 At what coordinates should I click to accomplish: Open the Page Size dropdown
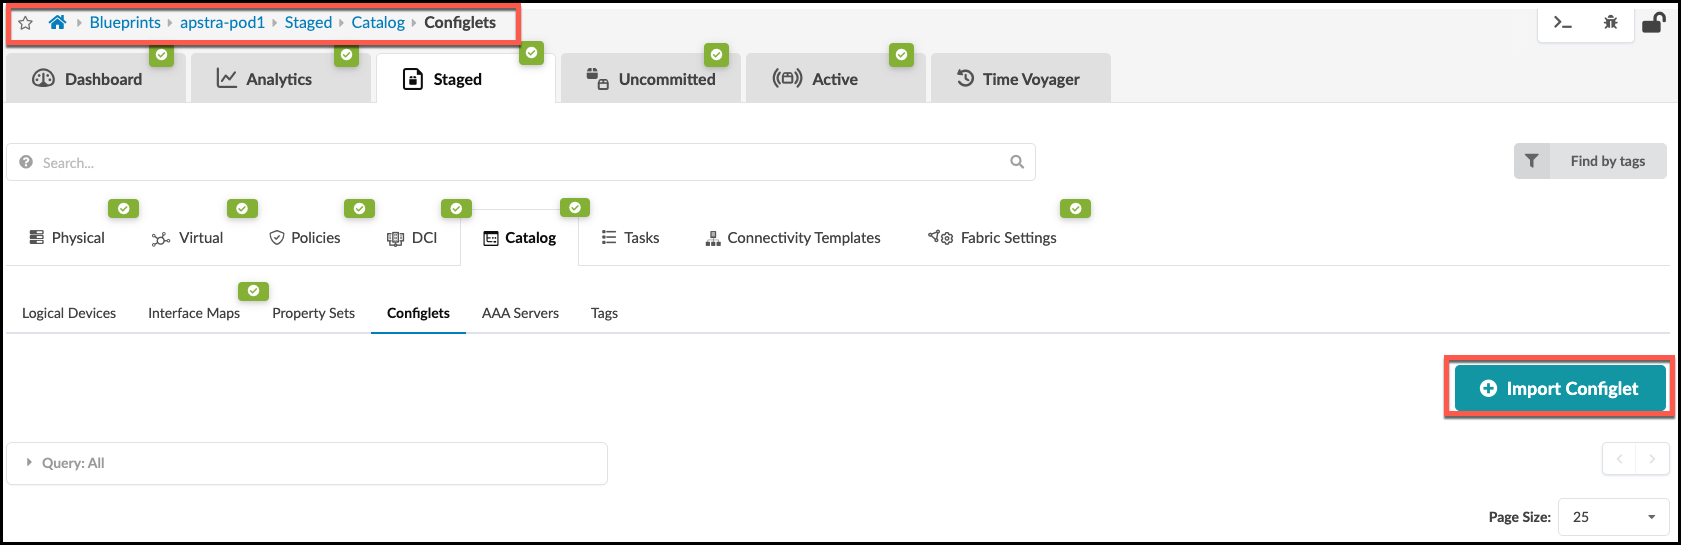click(x=1613, y=517)
